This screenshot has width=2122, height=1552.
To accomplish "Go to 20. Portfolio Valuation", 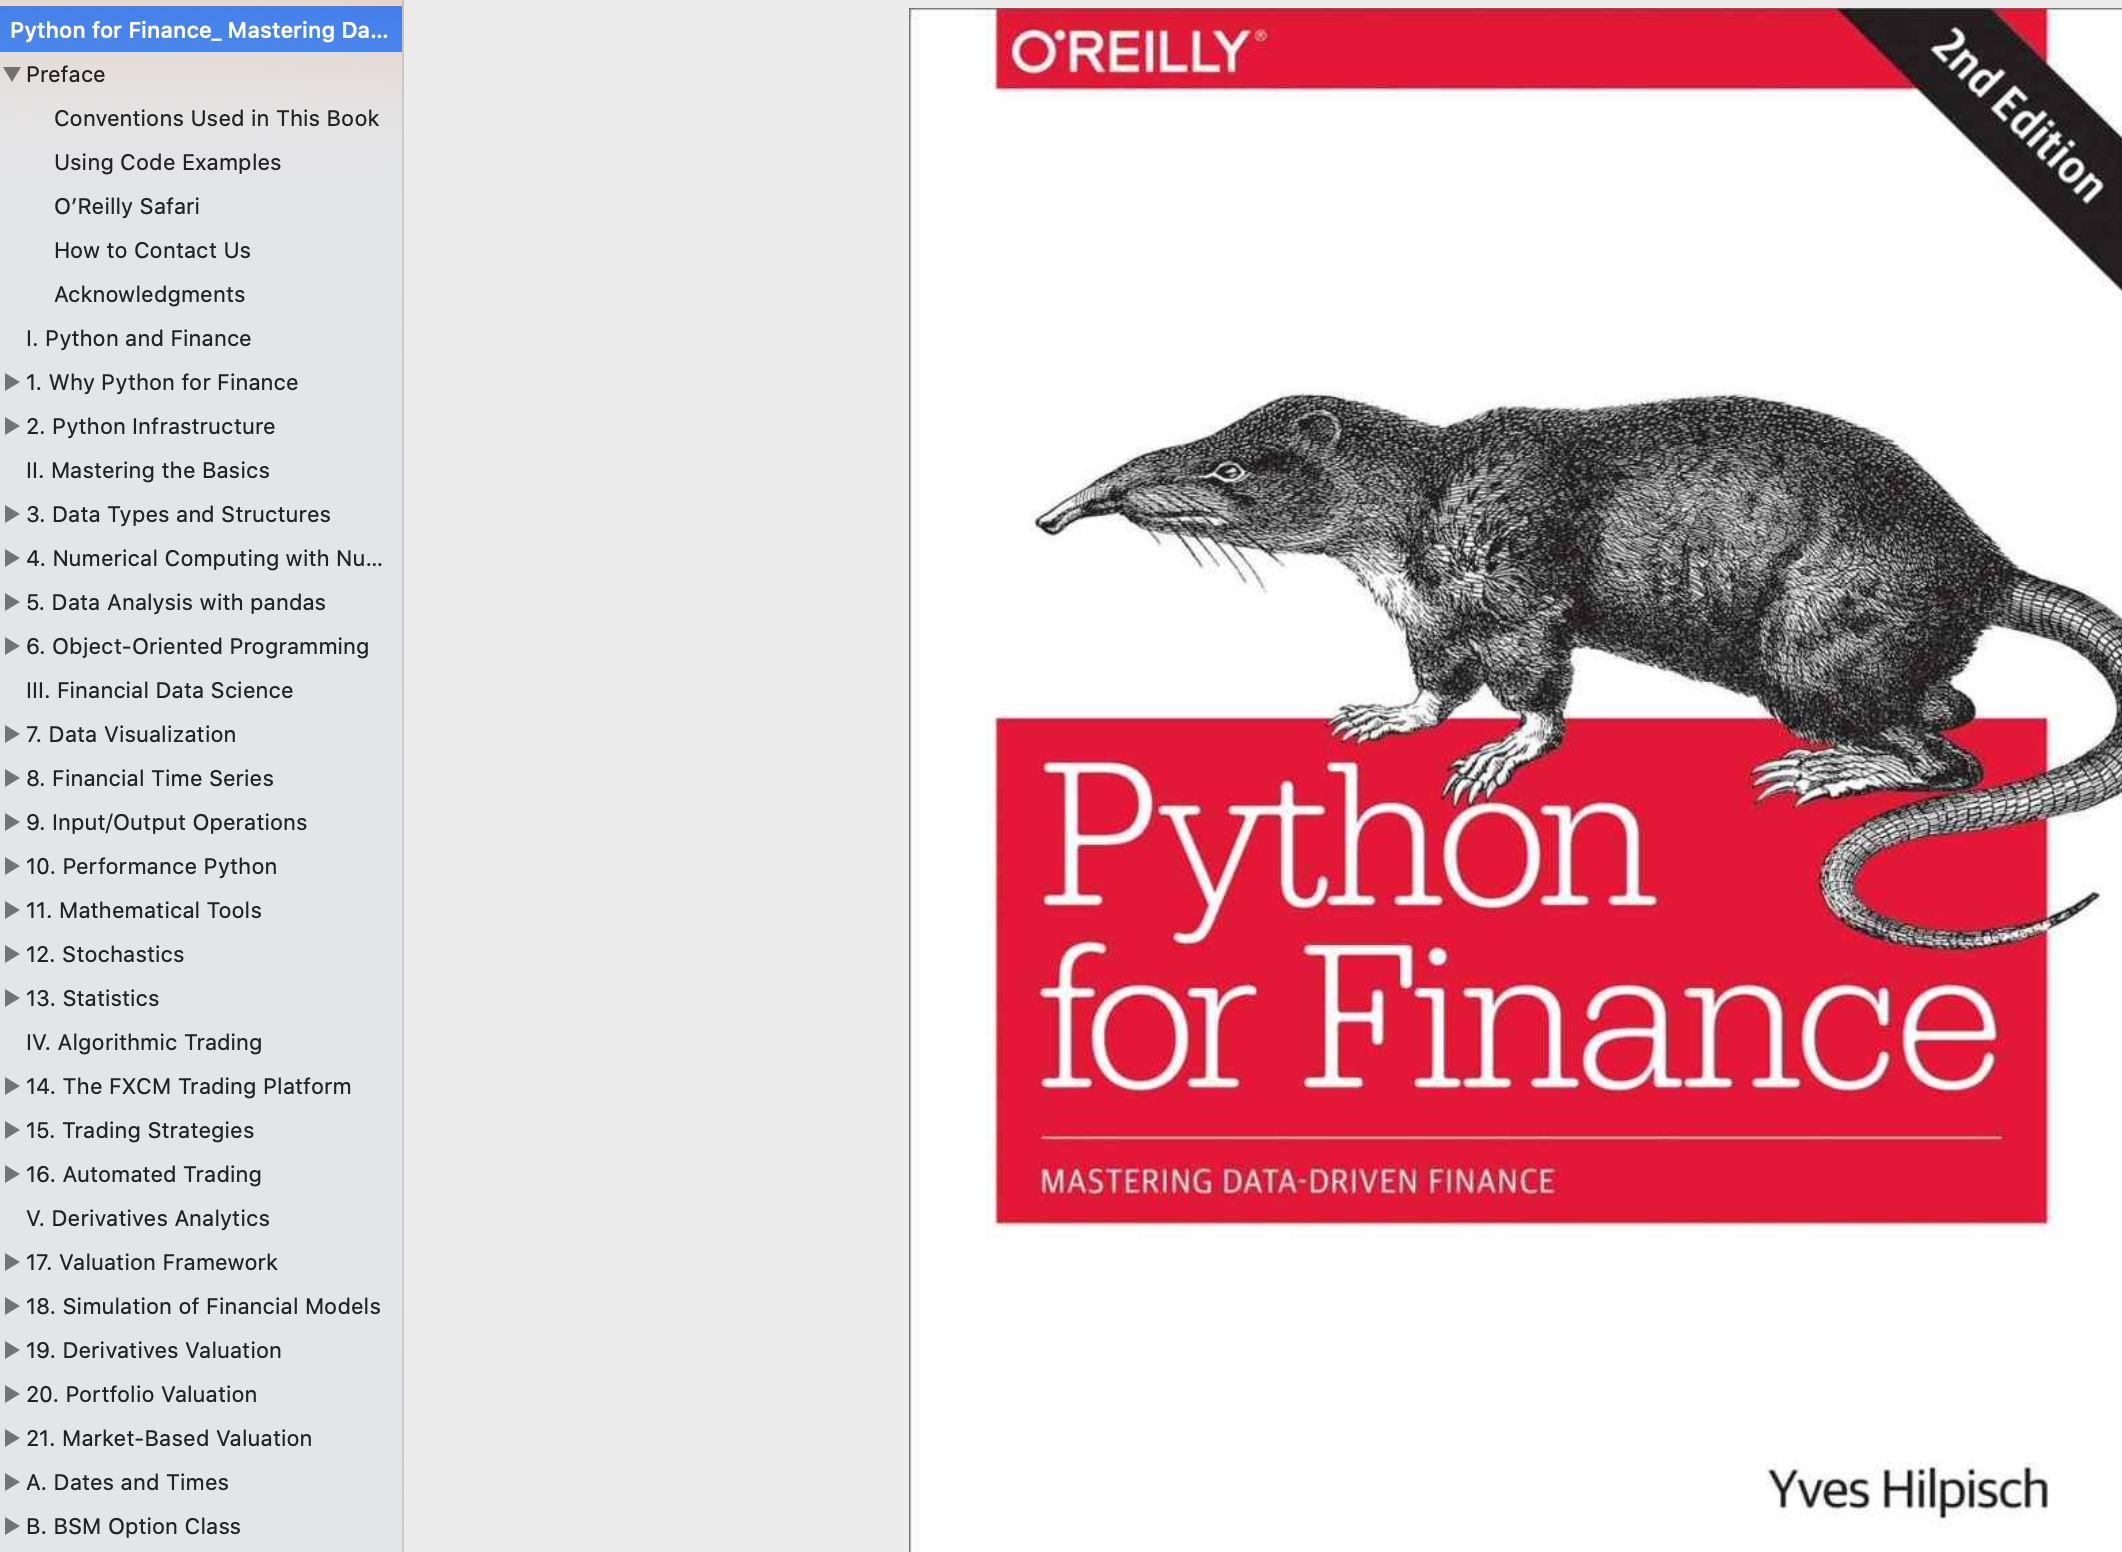I will click(141, 1394).
